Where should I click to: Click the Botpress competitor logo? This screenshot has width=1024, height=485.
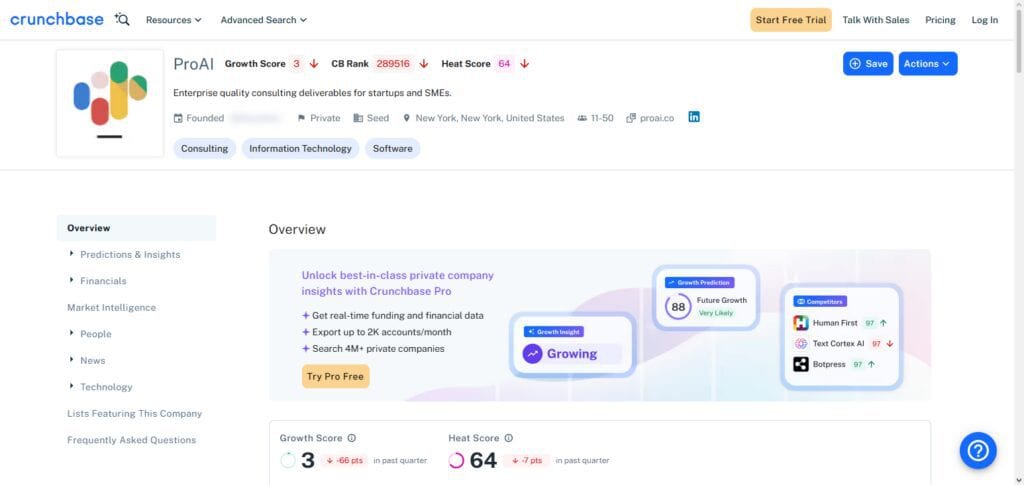coord(801,364)
